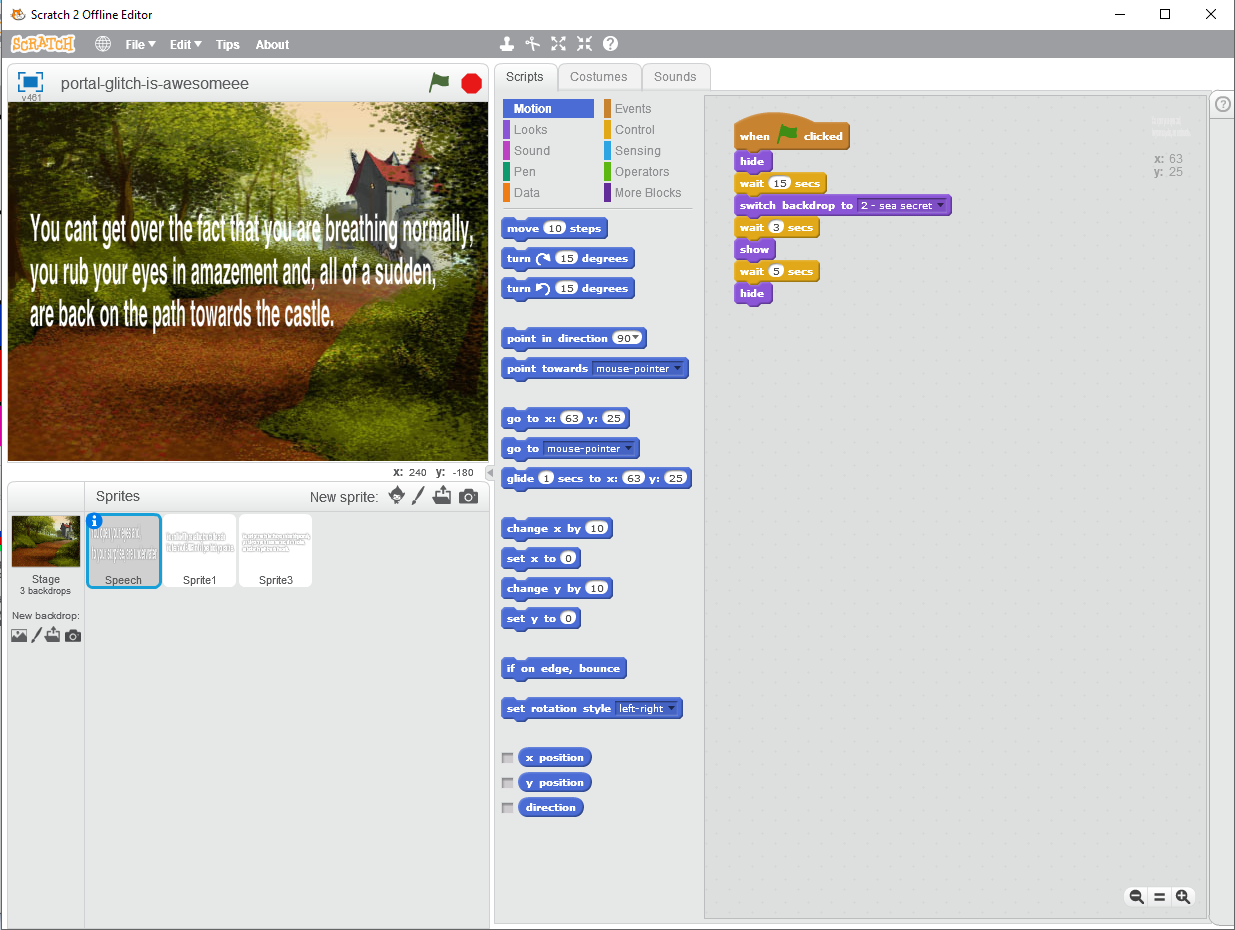The width and height of the screenshot is (1235, 930).
Task: Toggle the direction reporter checkbox
Action: coord(508,808)
